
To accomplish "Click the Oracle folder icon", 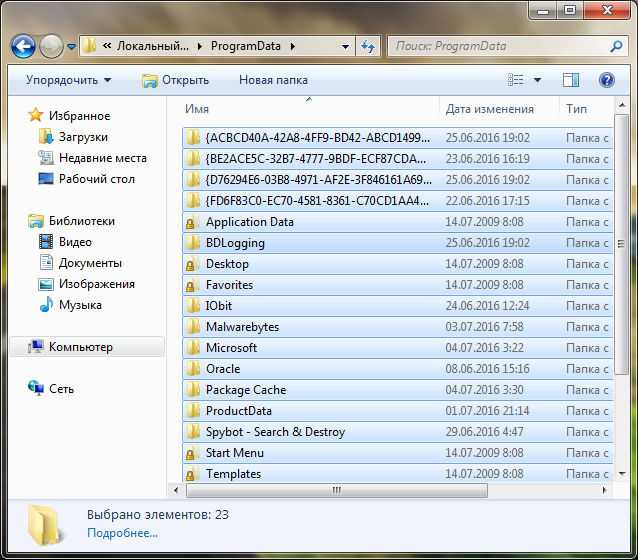I will click(193, 369).
